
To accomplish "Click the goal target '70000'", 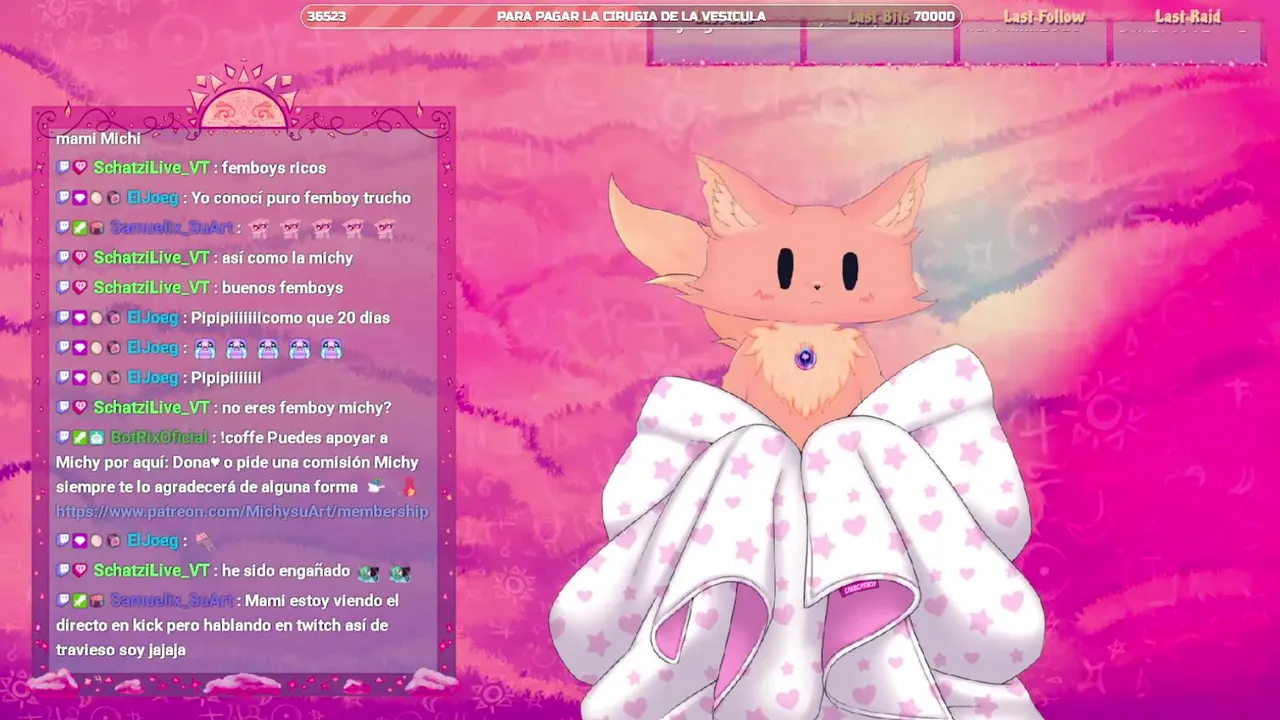I will point(934,17).
